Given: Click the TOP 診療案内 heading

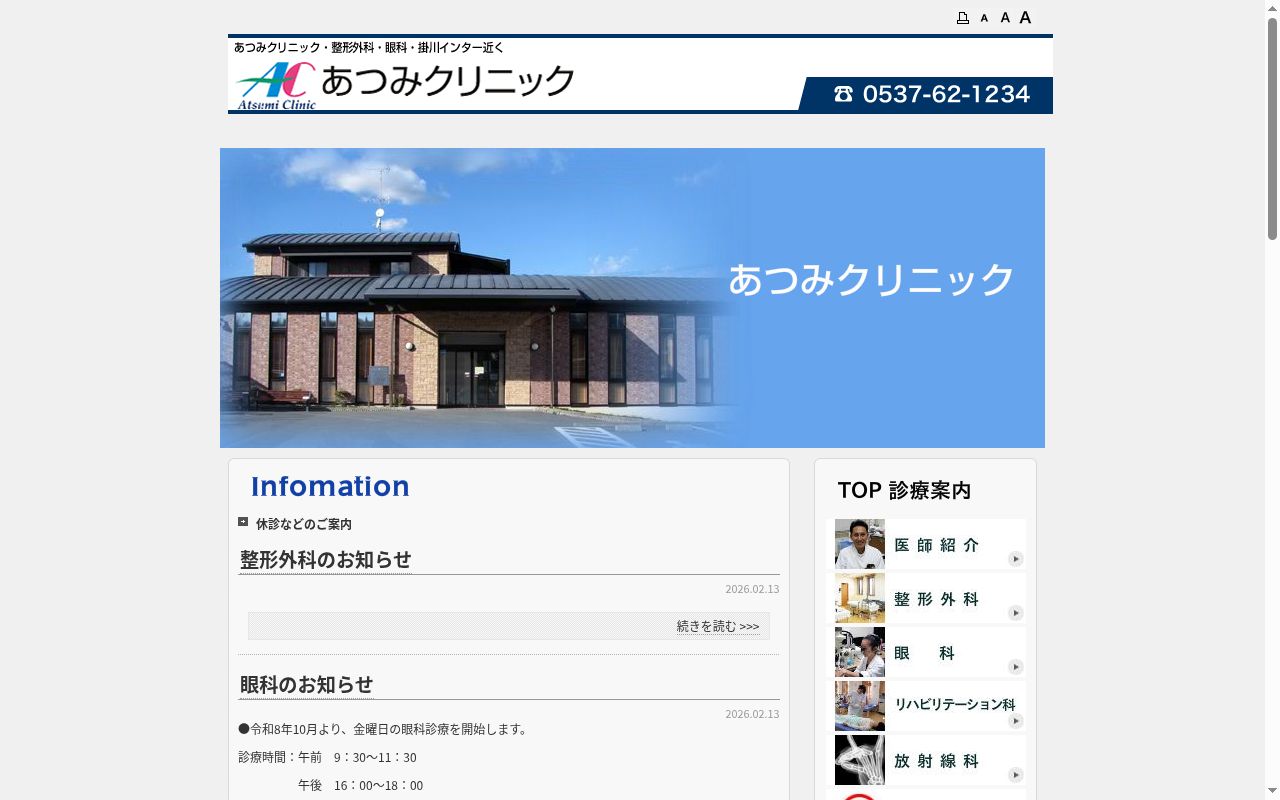Looking at the screenshot, I should [x=904, y=490].
